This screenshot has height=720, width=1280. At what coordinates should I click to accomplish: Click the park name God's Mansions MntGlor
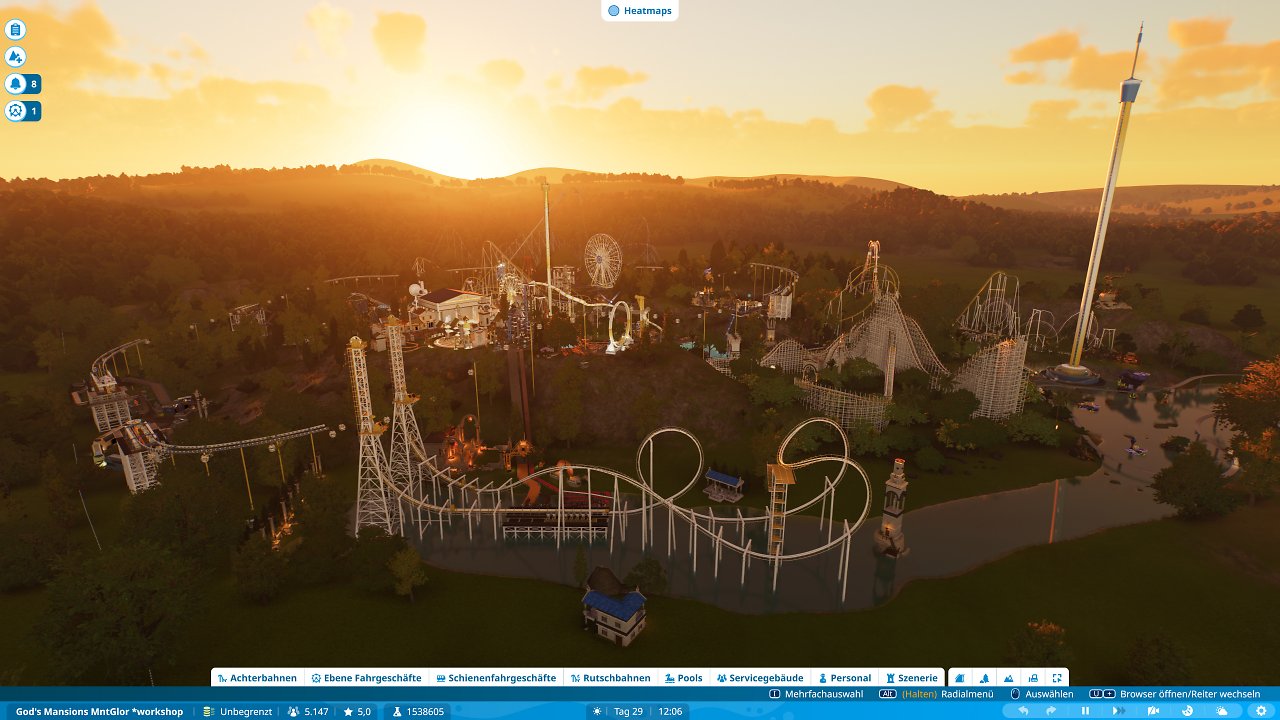(x=99, y=711)
